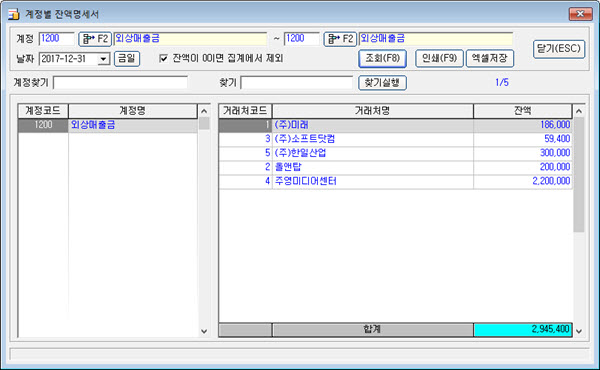Select the (주)소프트닷컴 row

click(x=396, y=139)
